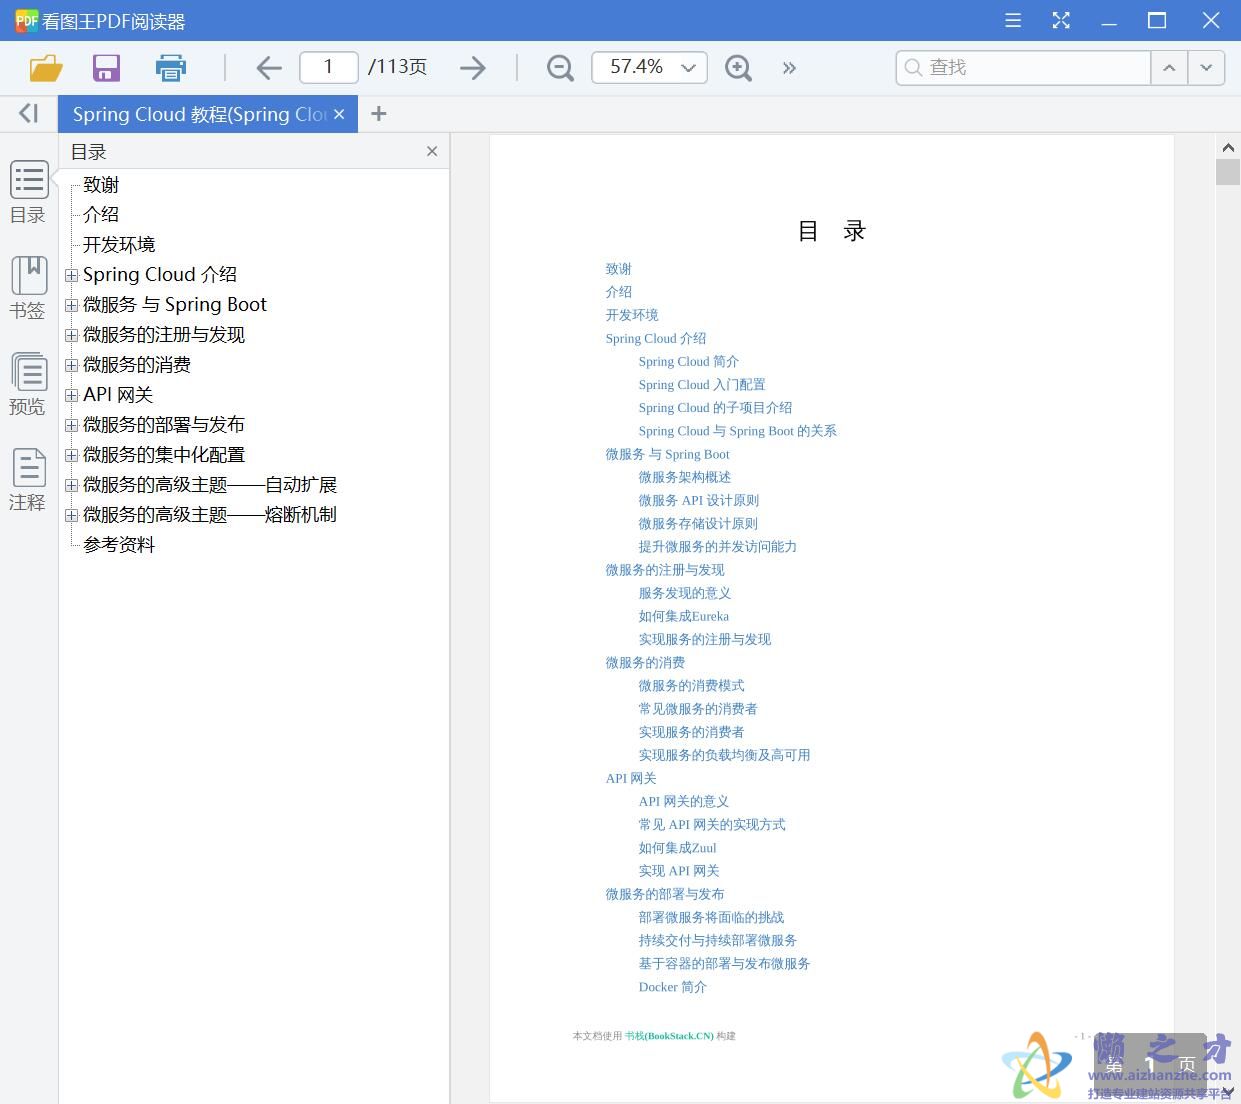Open the 注释 annotations panel
1241x1104 pixels.
click(x=29, y=480)
